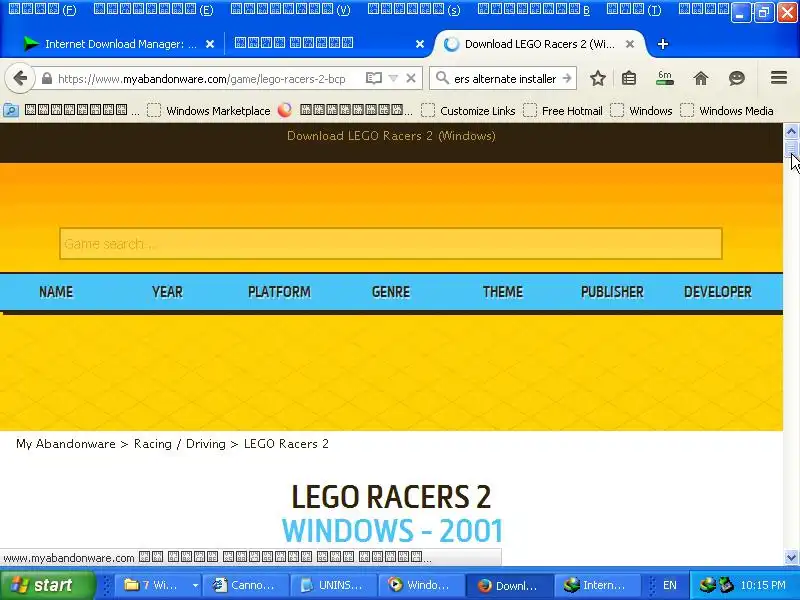Open reader view icon in address bar
The image size is (800, 600).
tap(373, 79)
